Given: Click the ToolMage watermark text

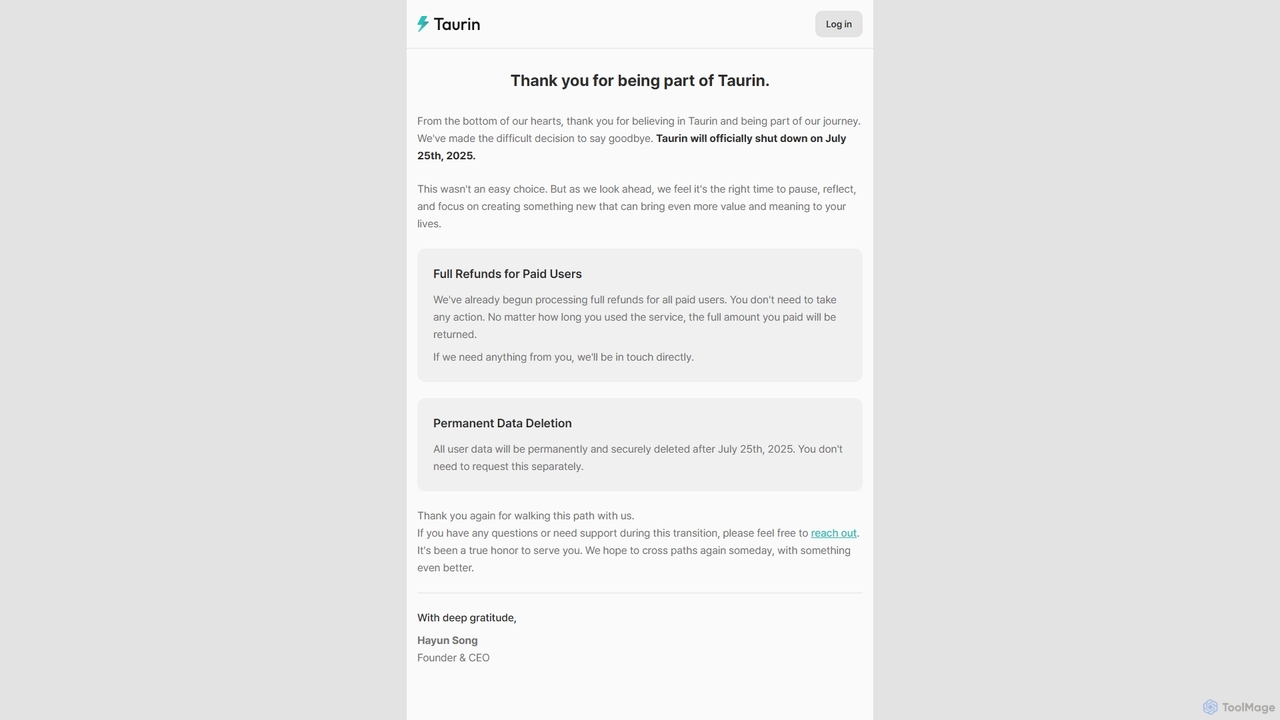Looking at the screenshot, I should click(1248, 707).
